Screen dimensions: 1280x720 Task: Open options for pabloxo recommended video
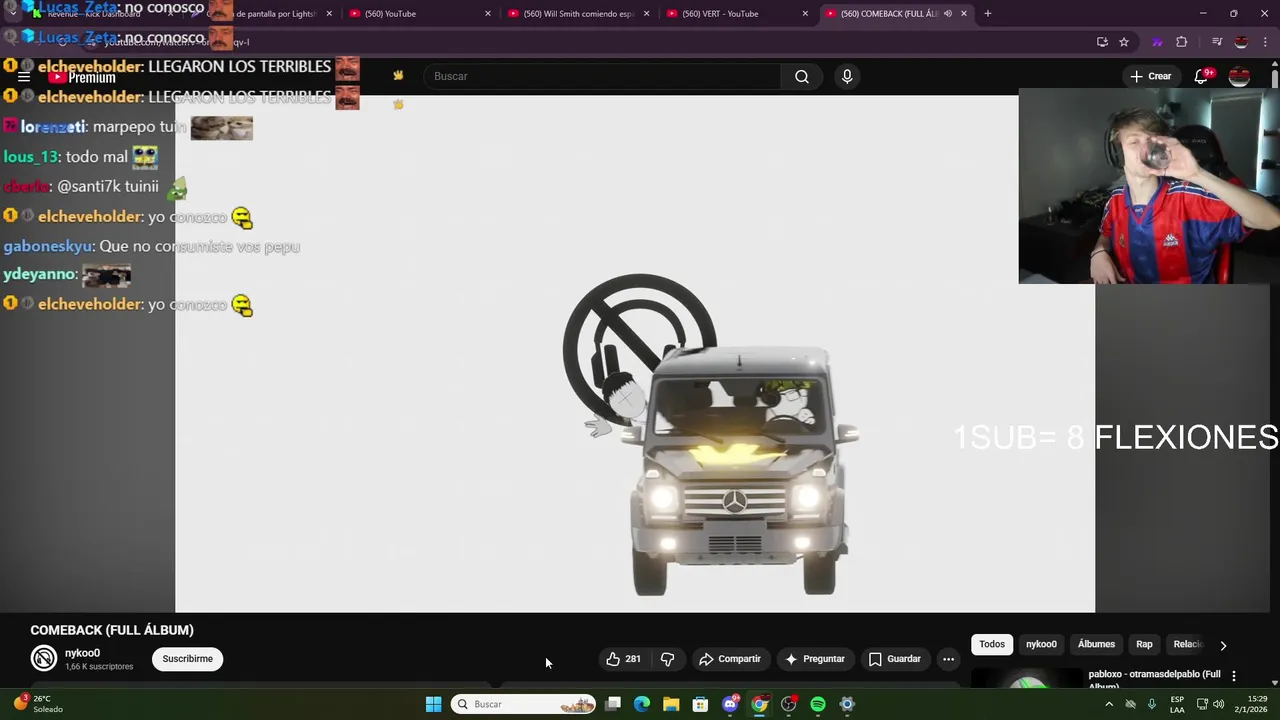click(x=1234, y=676)
